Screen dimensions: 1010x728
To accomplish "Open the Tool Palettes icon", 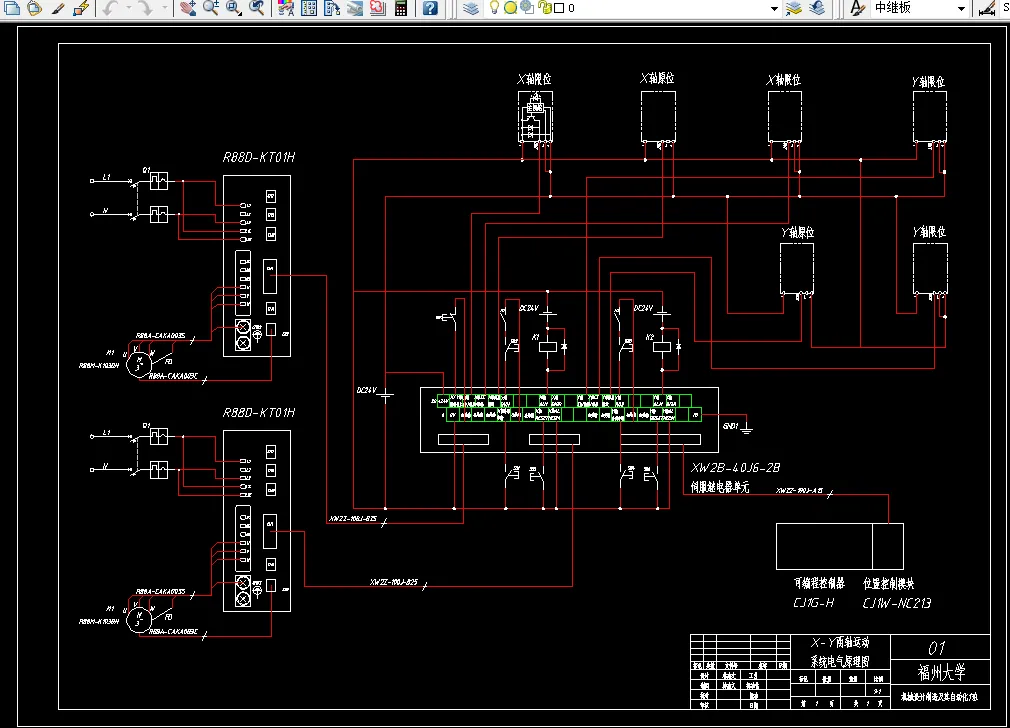I will [332, 8].
